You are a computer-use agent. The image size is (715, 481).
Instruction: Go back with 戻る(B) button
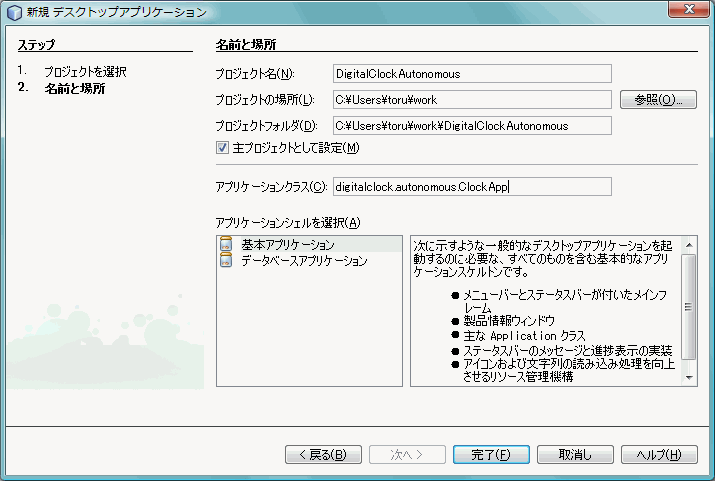(x=323, y=455)
